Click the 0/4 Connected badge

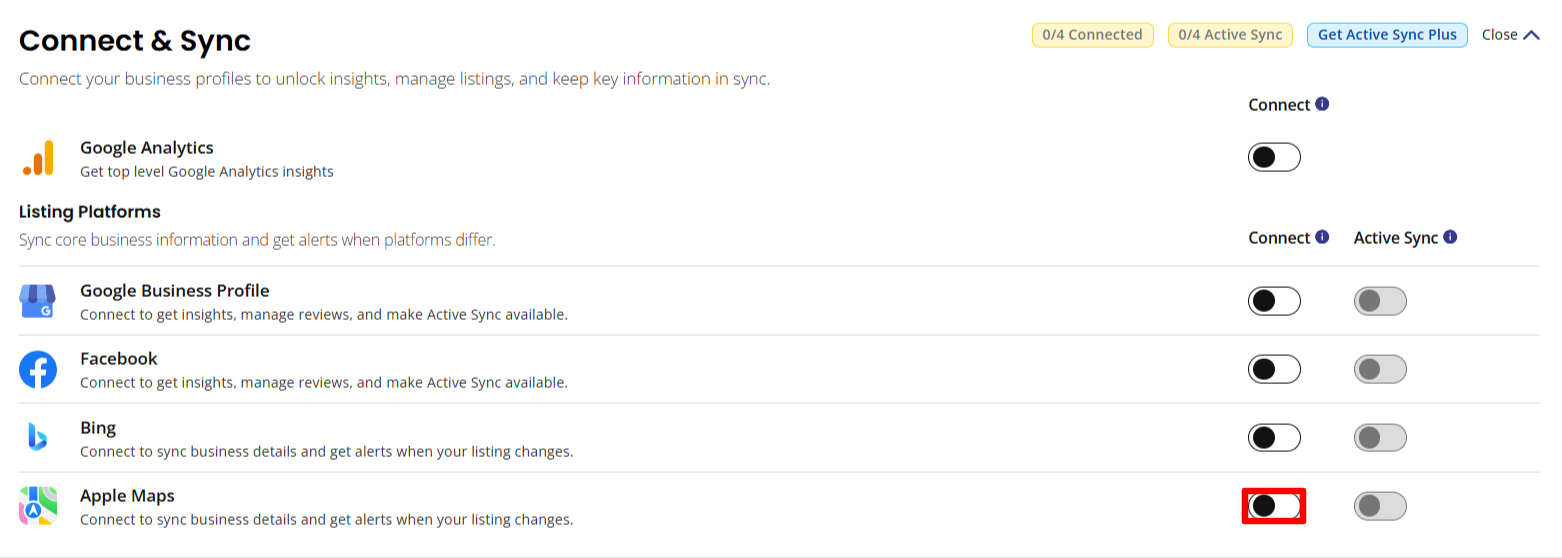tap(1092, 35)
